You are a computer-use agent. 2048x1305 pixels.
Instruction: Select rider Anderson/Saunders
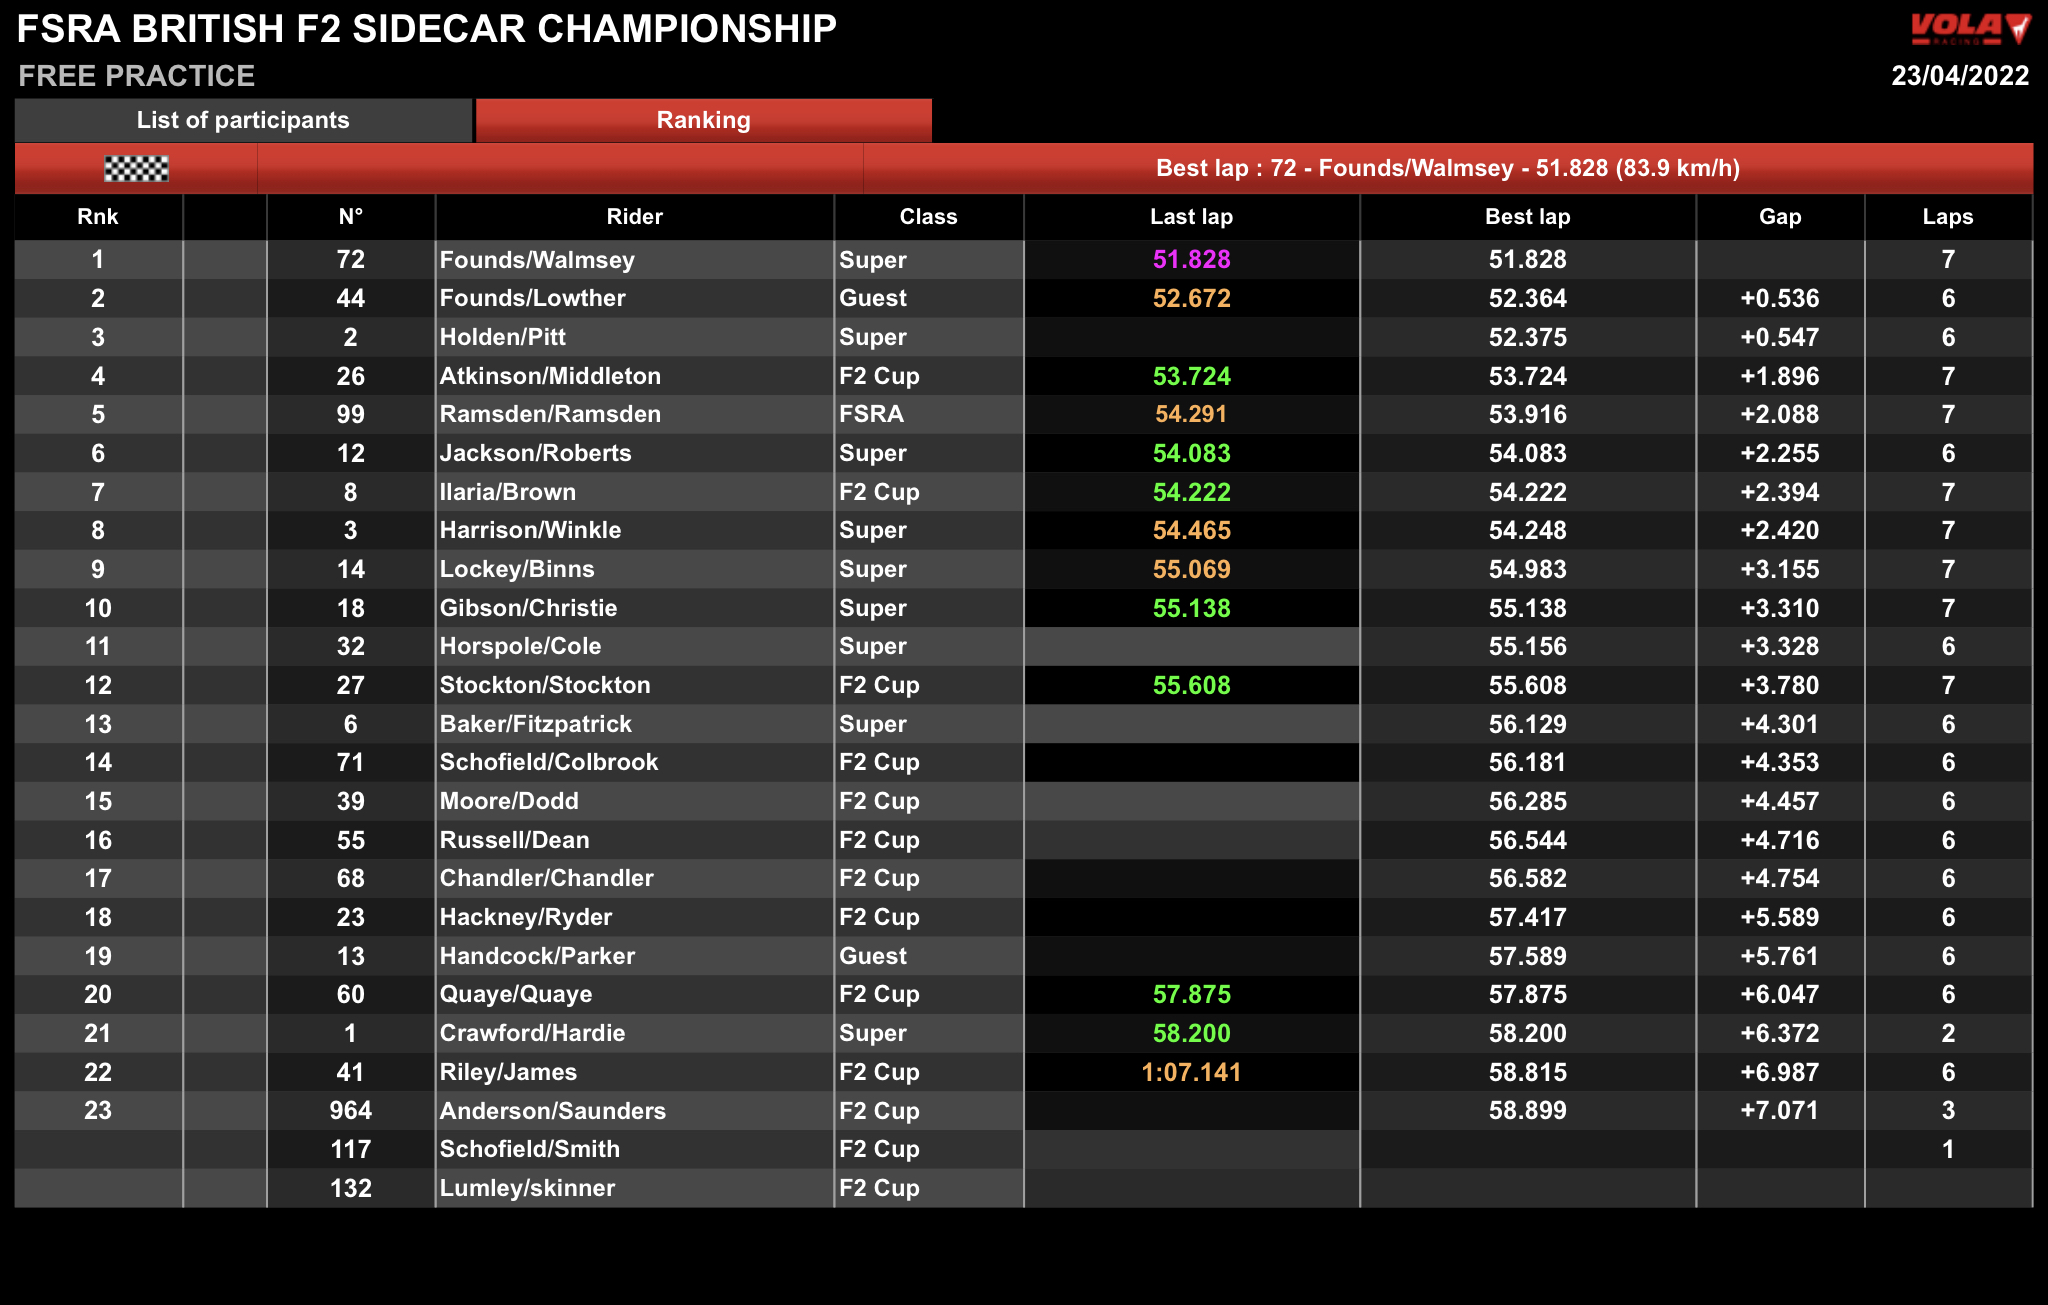pyautogui.click(x=552, y=1111)
